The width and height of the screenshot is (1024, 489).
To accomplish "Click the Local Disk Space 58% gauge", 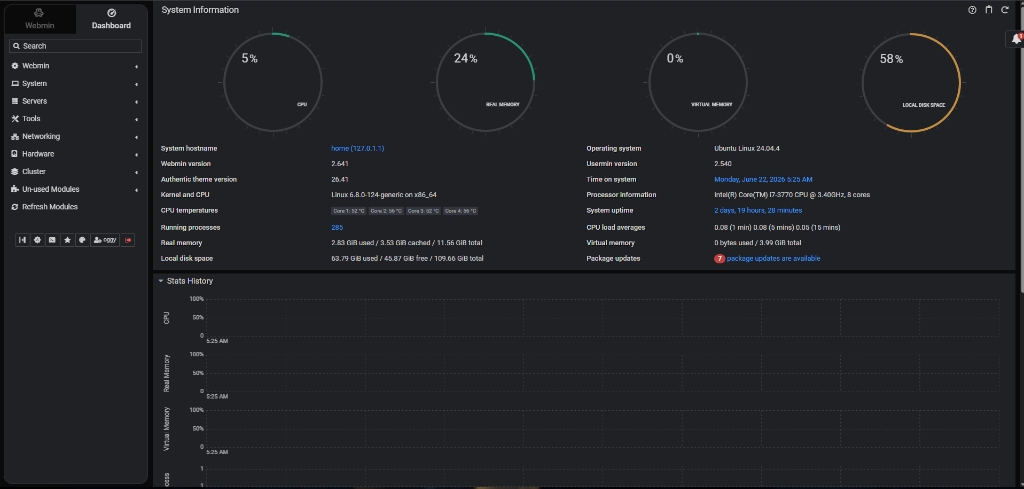I will [912, 83].
